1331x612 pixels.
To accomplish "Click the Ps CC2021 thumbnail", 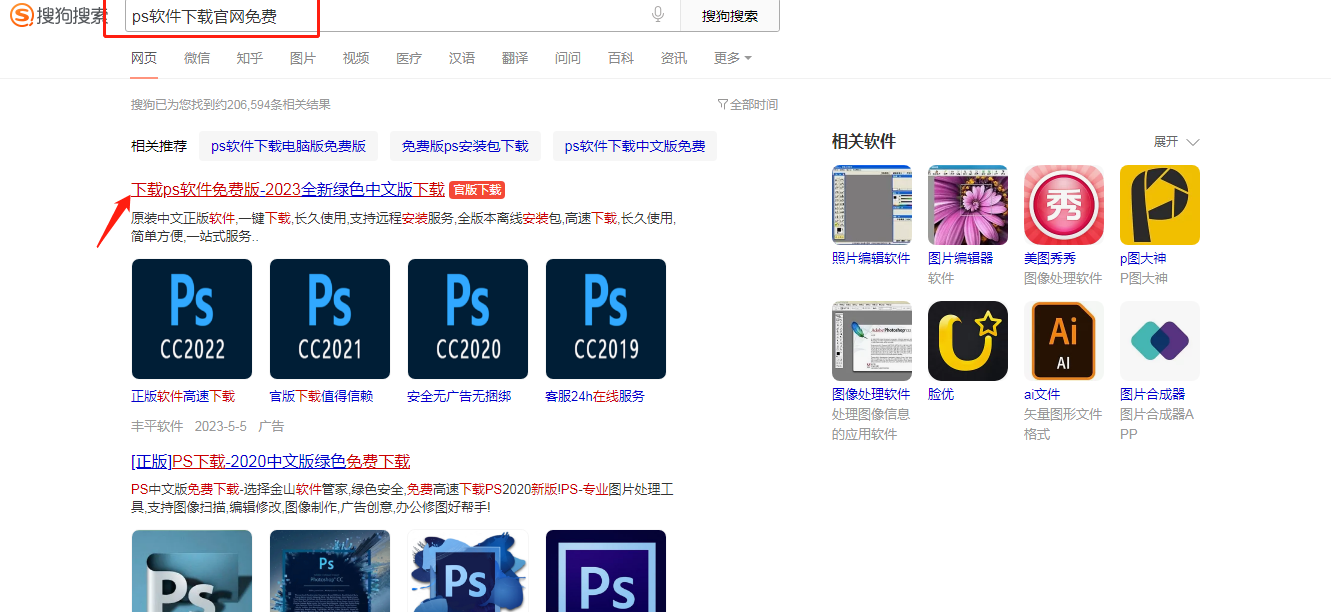I will pos(330,319).
